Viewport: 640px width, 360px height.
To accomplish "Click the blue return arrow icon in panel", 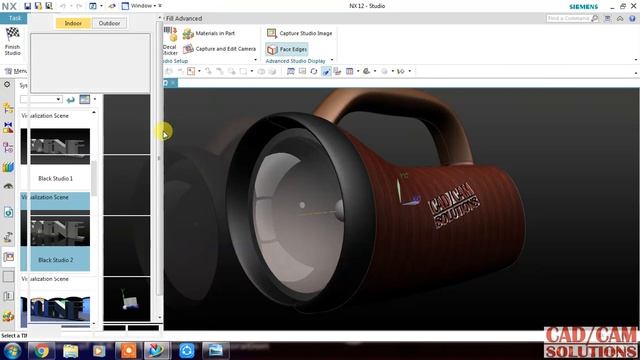I will tap(71, 99).
